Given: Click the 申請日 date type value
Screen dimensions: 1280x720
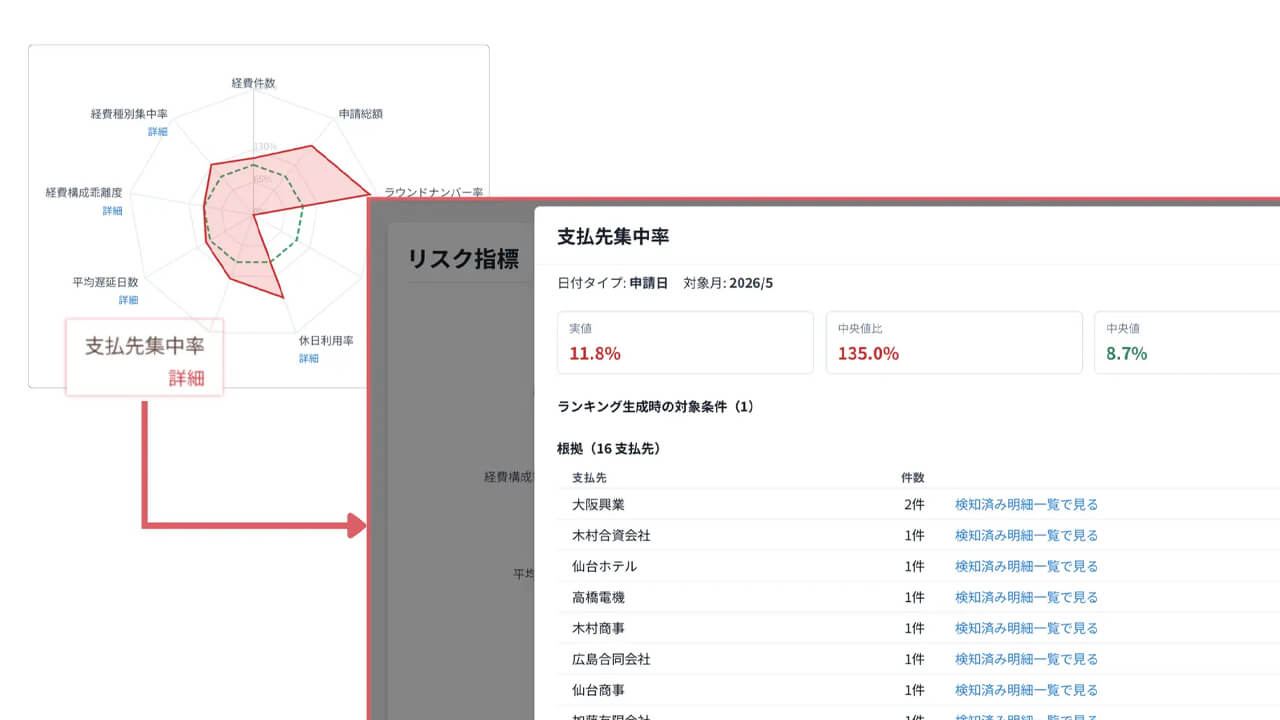Looking at the screenshot, I should pos(648,283).
